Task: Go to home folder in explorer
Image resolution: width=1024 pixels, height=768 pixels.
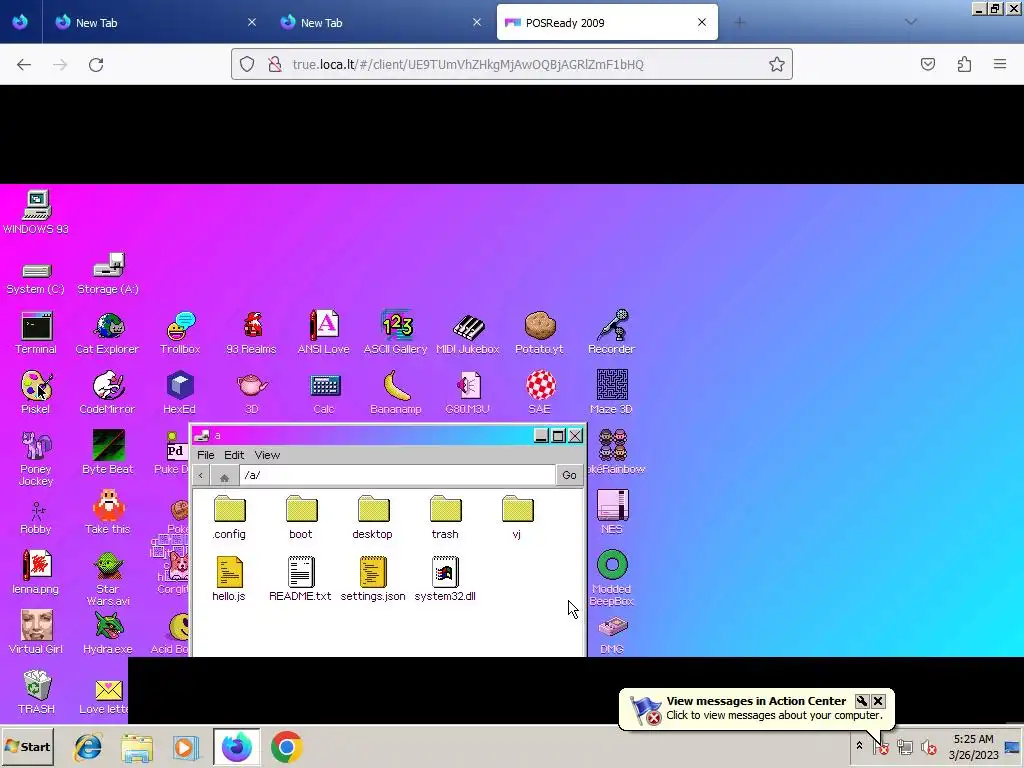Action: coord(224,476)
